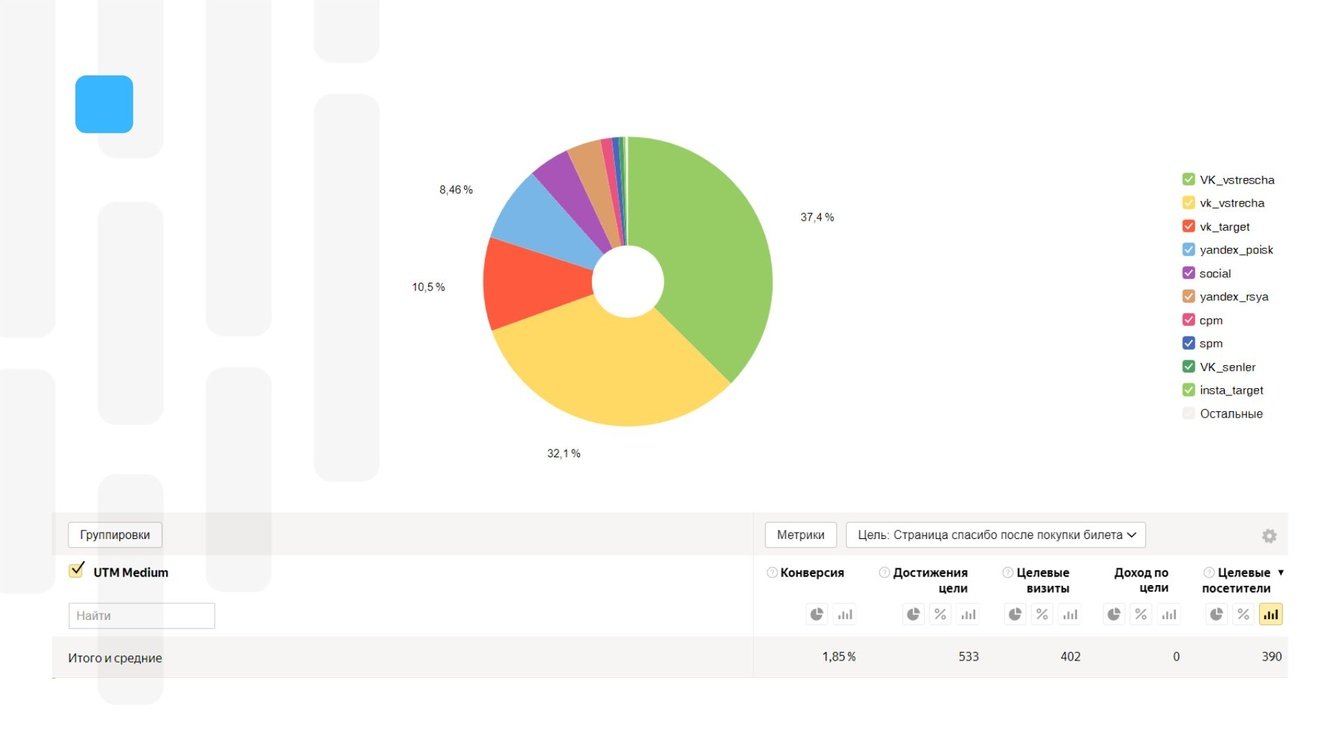Click pie chart icon under Доход по цели
Viewport: 1340px width, 754px height.
tap(1114, 614)
